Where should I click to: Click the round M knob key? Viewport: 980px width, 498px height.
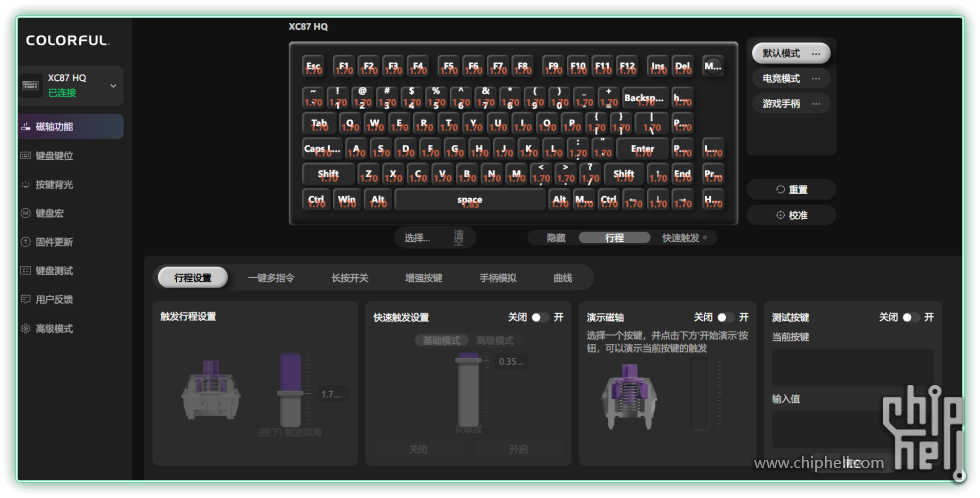pos(713,66)
